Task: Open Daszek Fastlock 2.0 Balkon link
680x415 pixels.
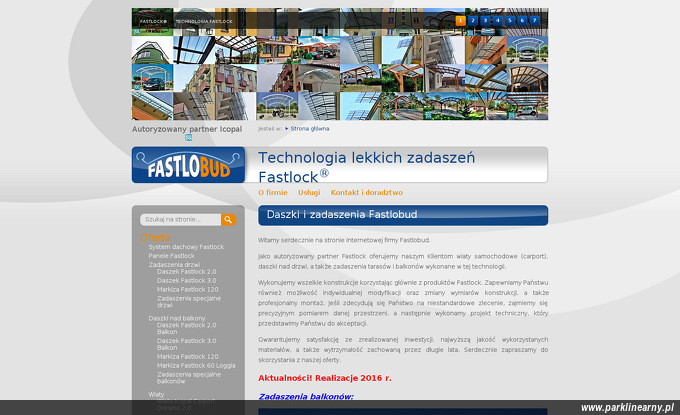Action: 186,328
